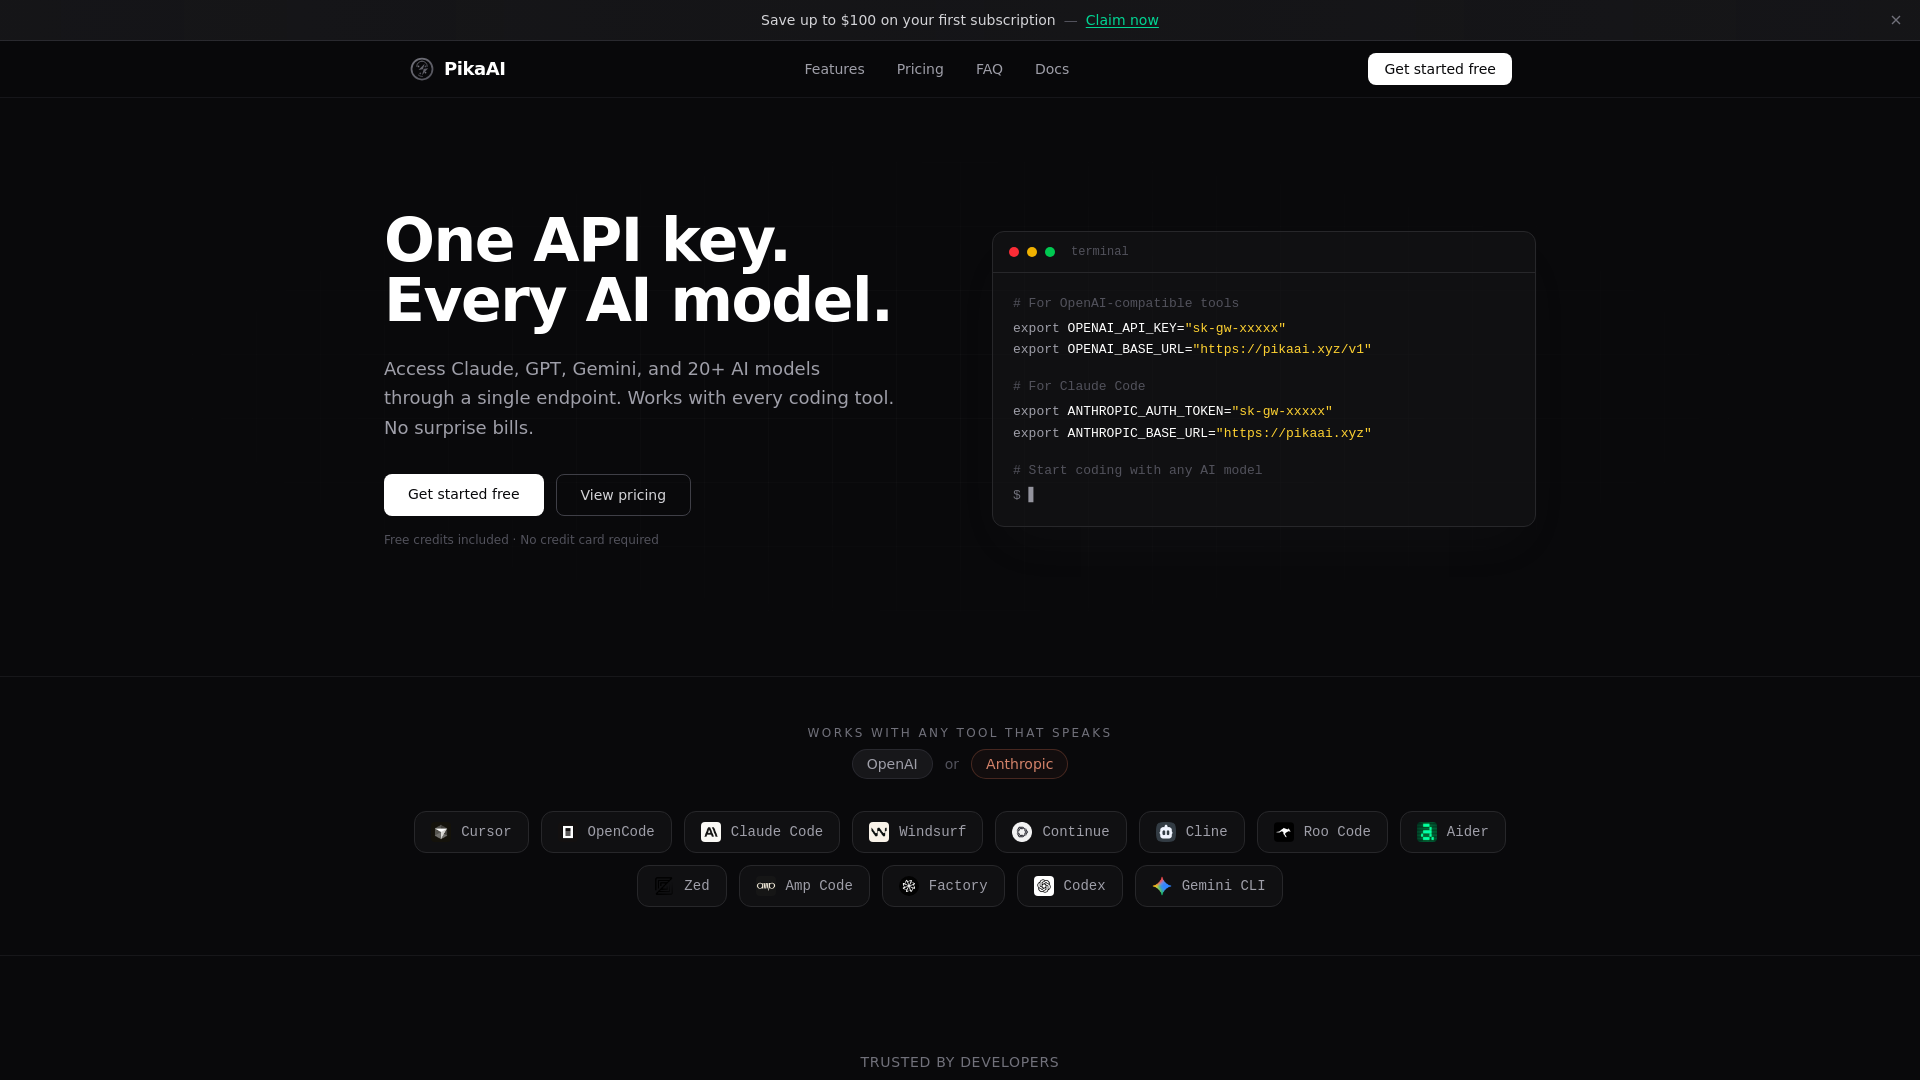The height and width of the screenshot is (1080, 1920).
Task: Click 'TRUSTED BY DEVELOPERS' heading
Action: 960,1062
